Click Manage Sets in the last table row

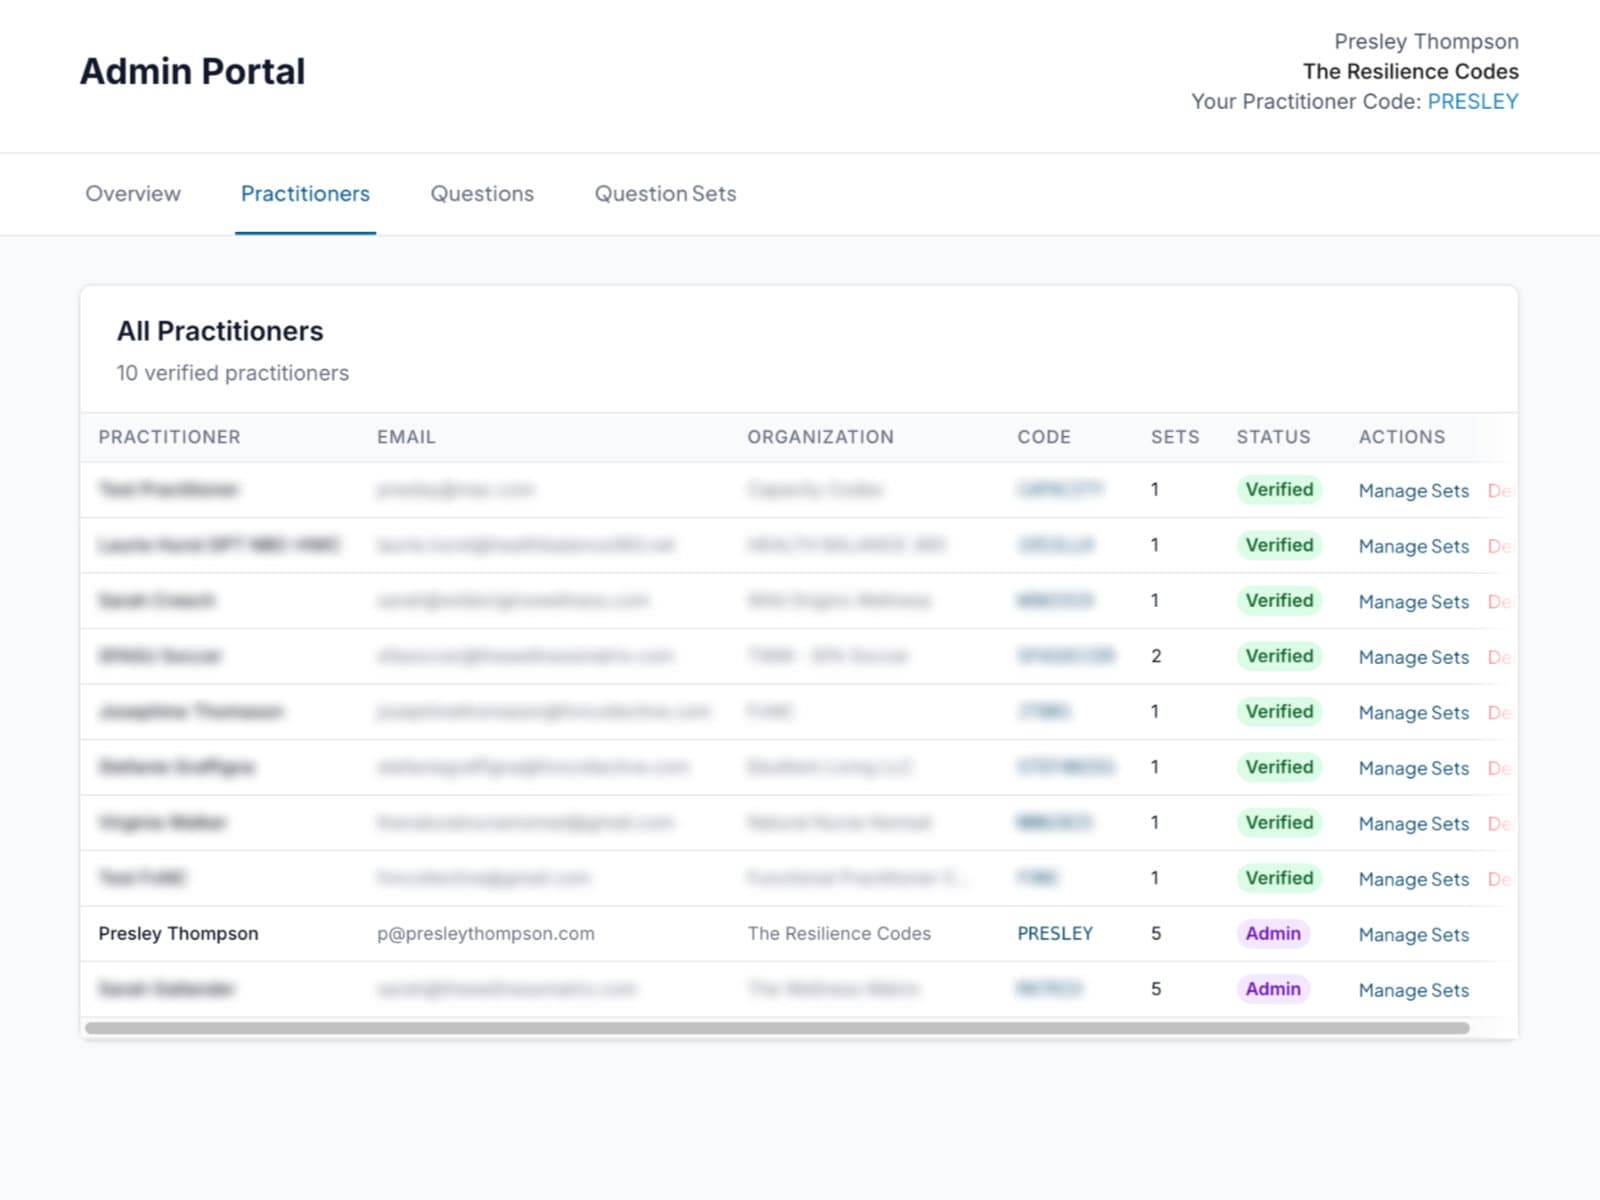click(1413, 990)
